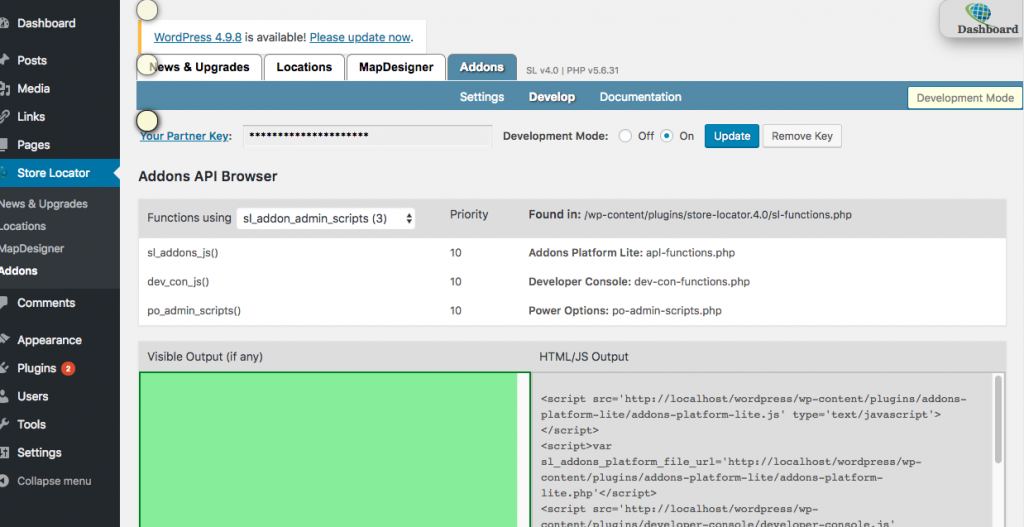Image resolution: width=1024 pixels, height=527 pixels.
Task: Open the sl_addon_admin_scripts functions dropdown
Action: coord(326,218)
